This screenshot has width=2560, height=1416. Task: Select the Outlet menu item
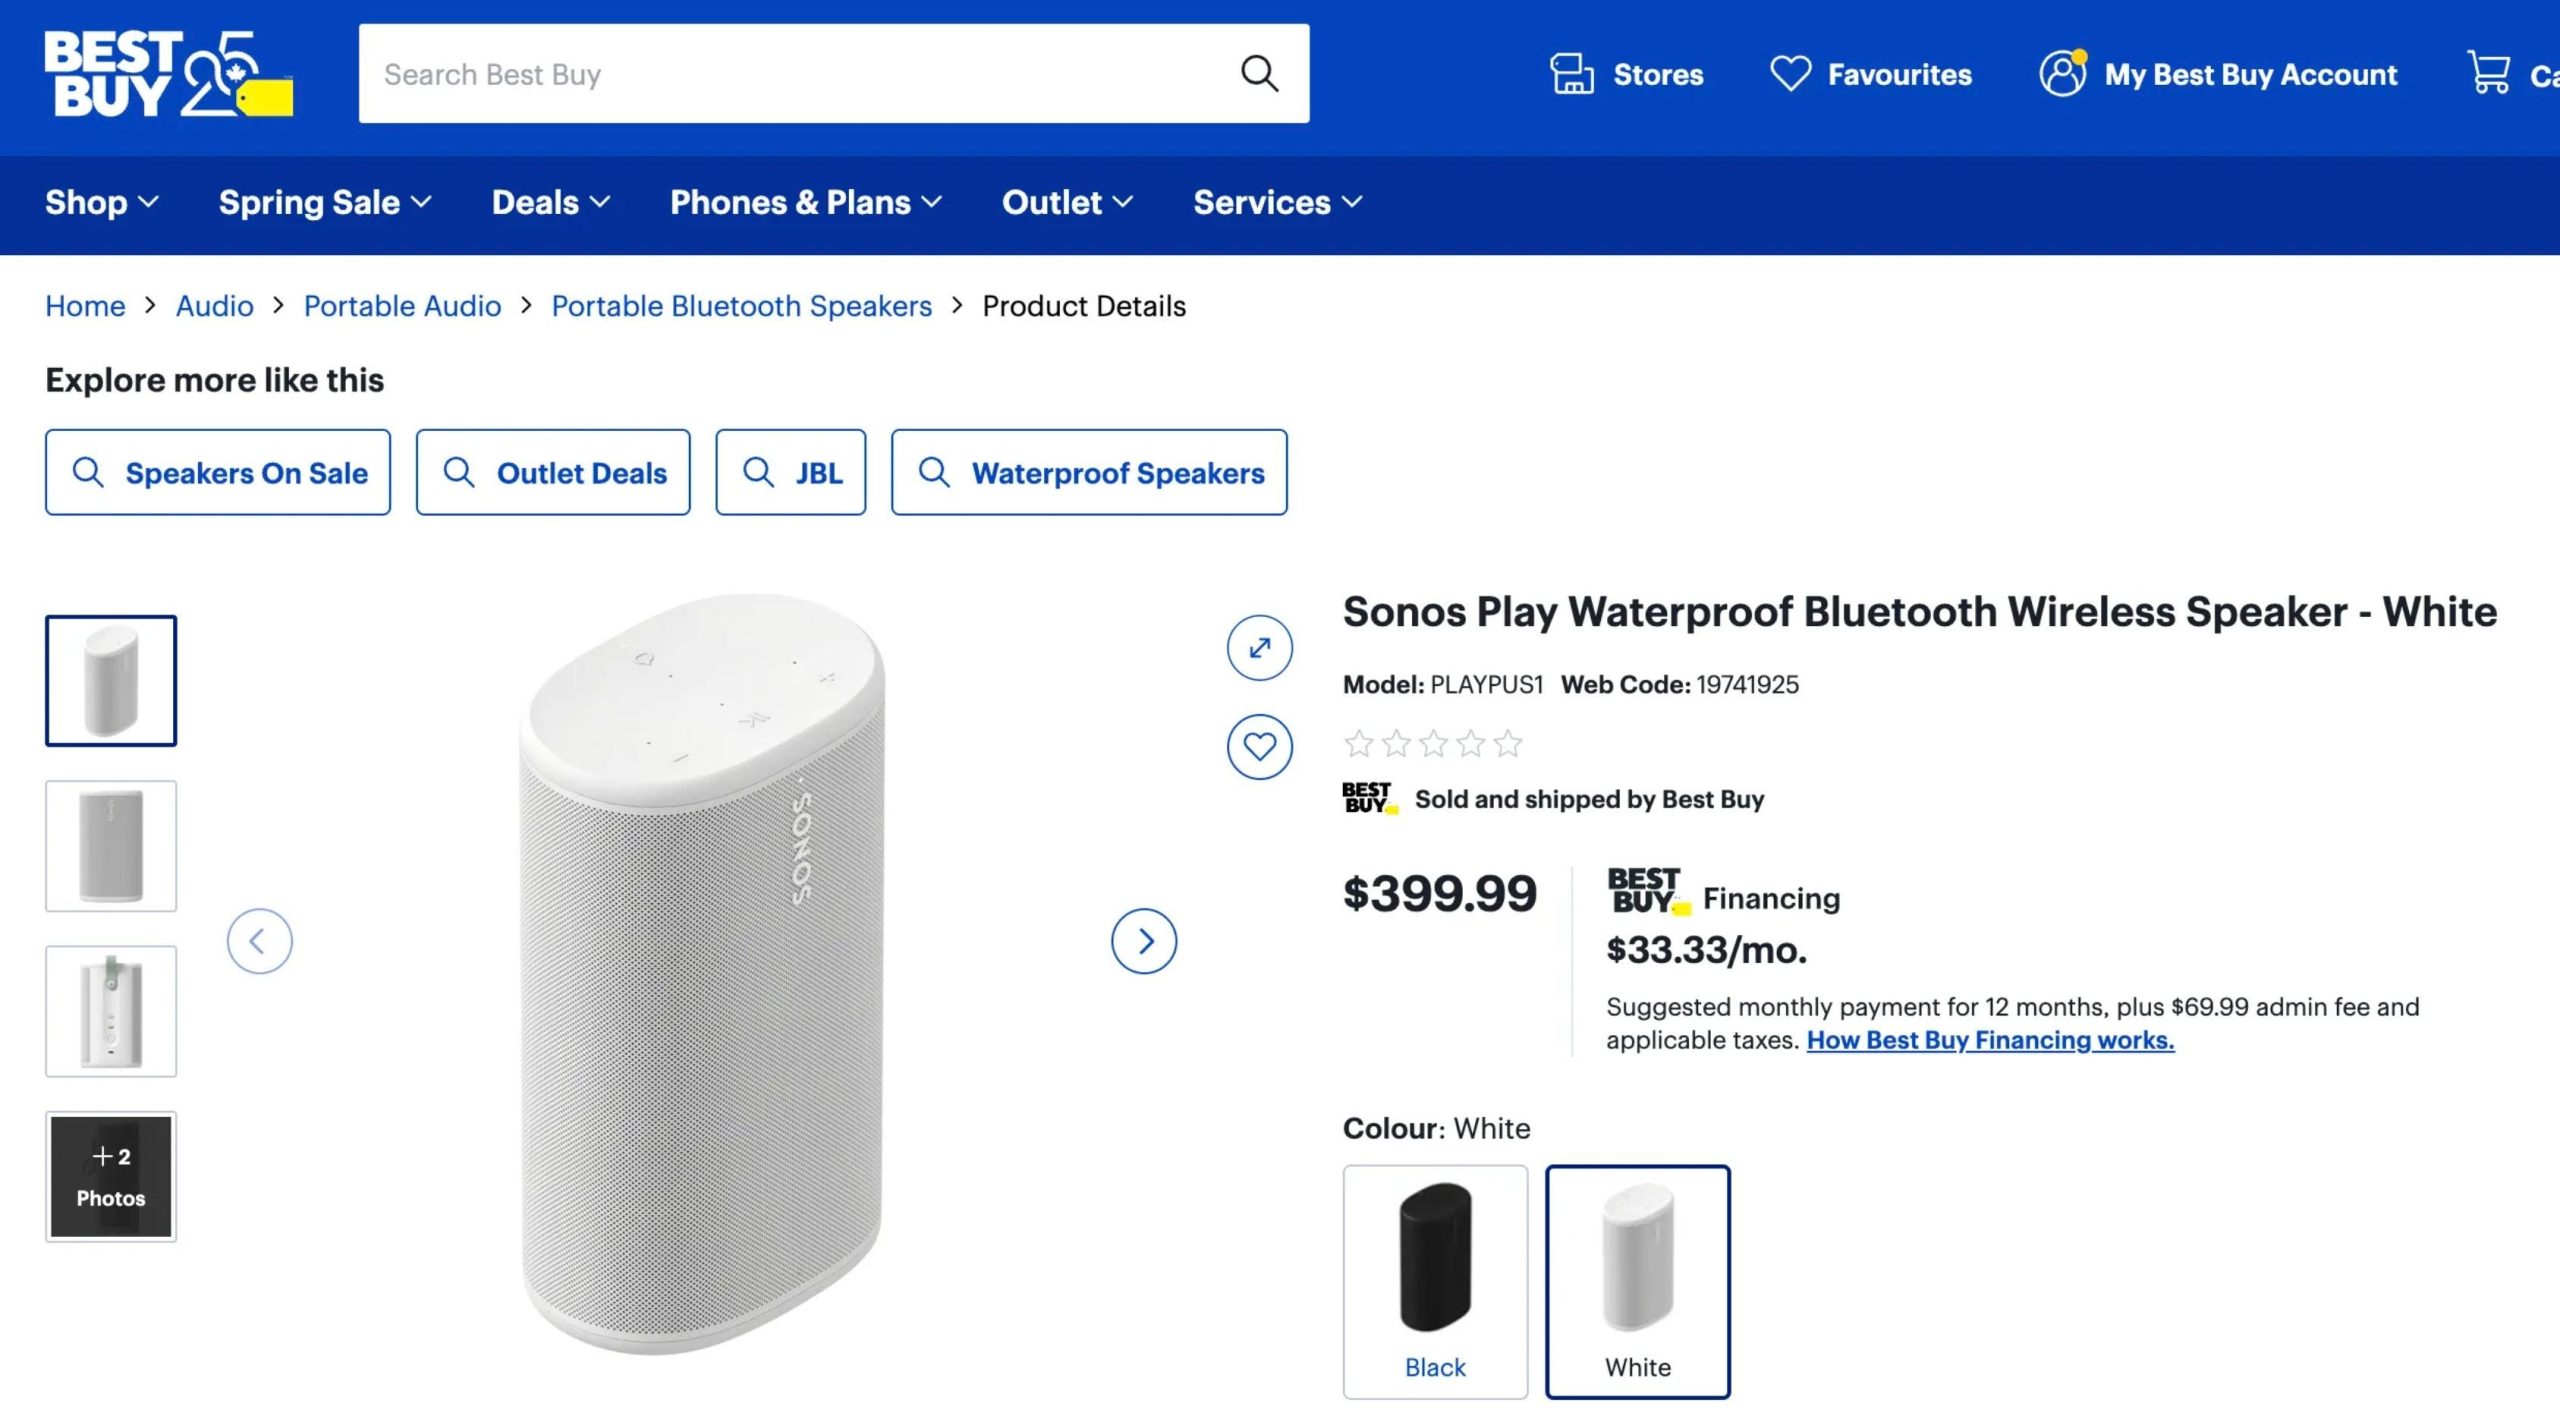[x=1065, y=202]
